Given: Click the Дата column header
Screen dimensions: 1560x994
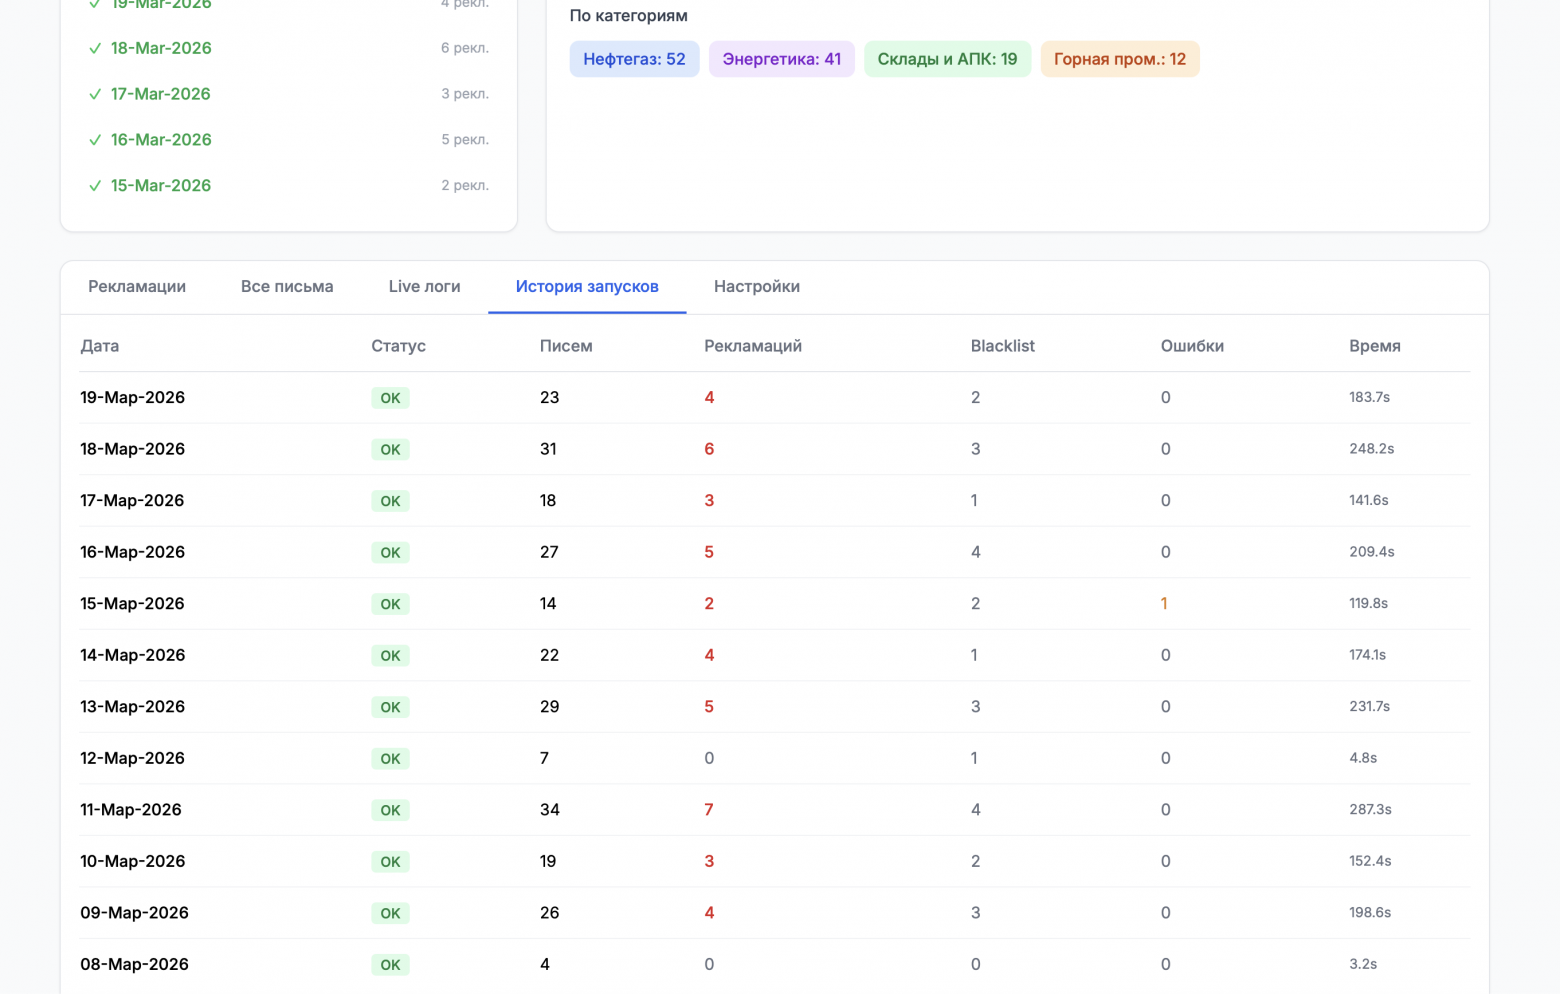Looking at the screenshot, I should [100, 346].
